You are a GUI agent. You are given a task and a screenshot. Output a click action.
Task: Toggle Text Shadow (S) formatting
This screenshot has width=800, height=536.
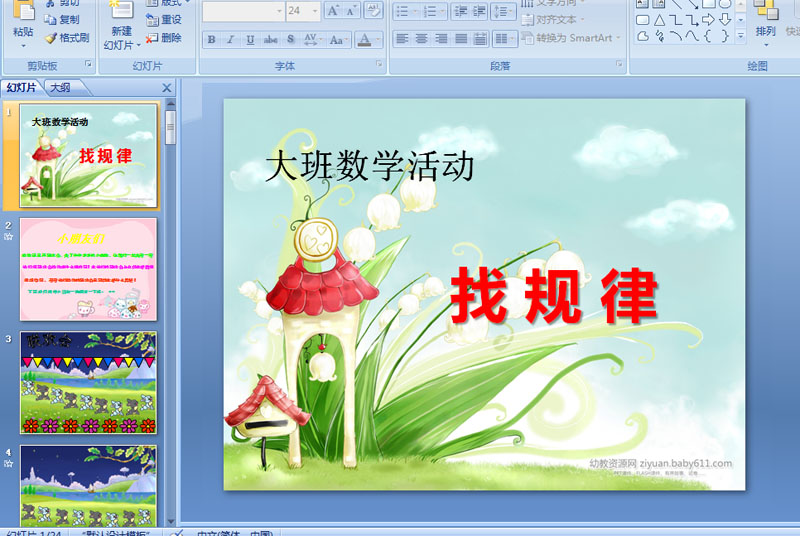tap(290, 39)
